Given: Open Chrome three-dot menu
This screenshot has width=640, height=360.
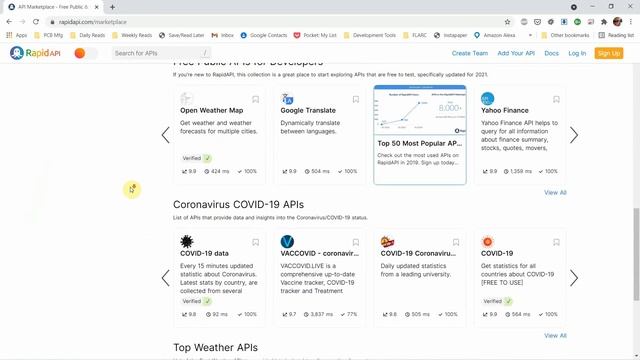Looking at the screenshot, I should [631, 22].
